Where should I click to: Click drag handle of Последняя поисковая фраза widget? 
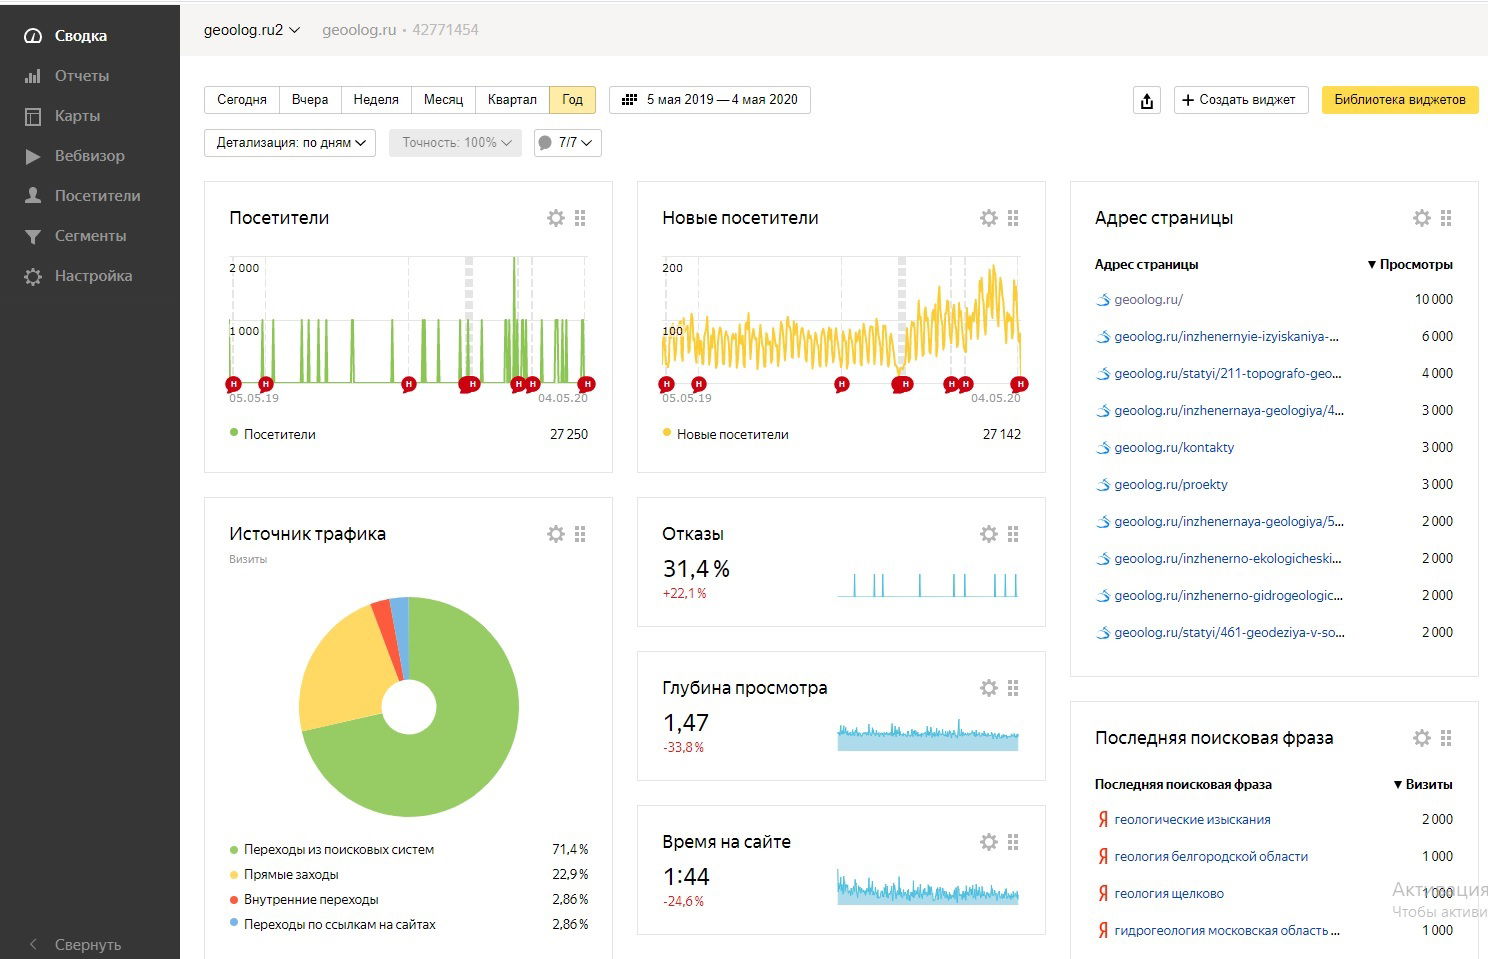pos(1446,738)
